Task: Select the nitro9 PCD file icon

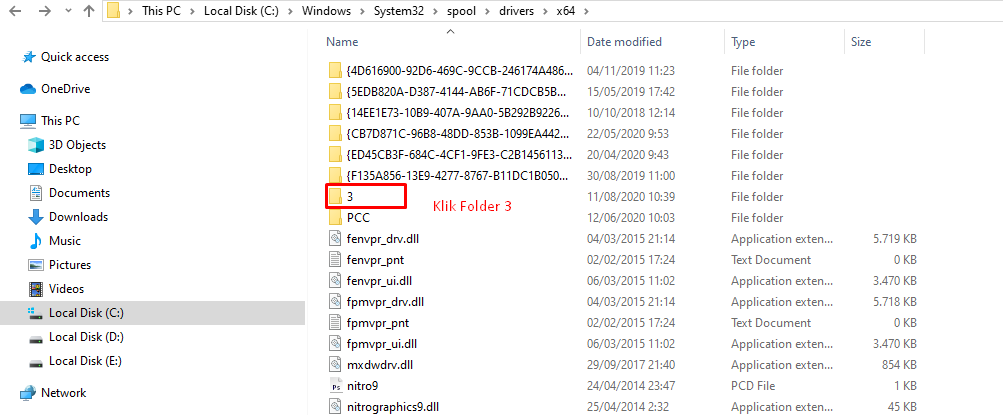Action: pyautogui.click(x=336, y=386)
